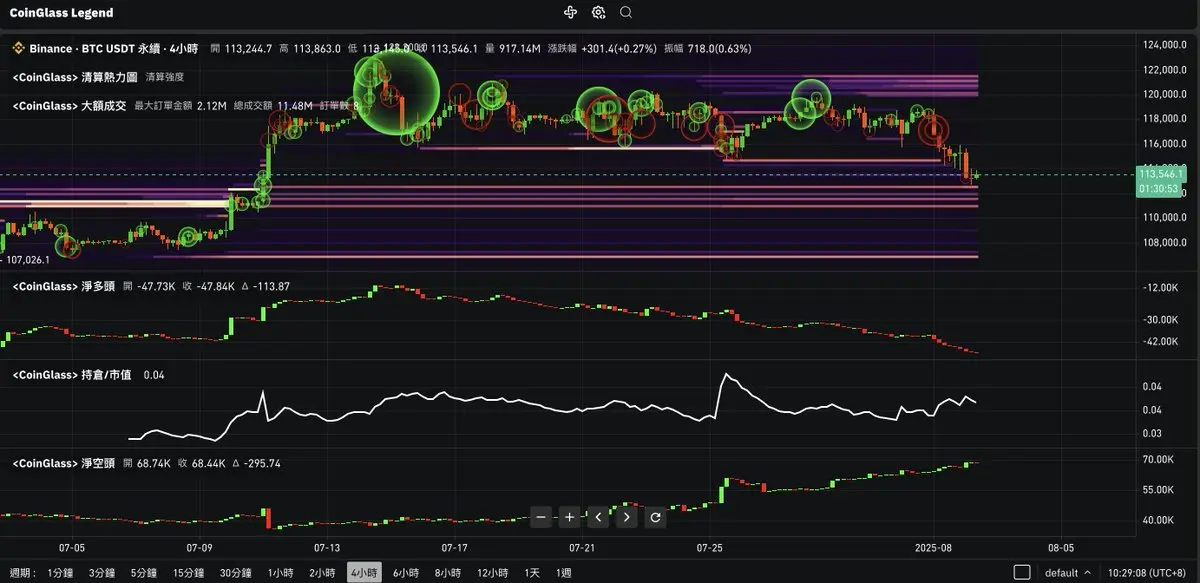Click the 07-13 date axis label
The image size is (1200, 583).
pyautogui.click(x=327, y=548)
